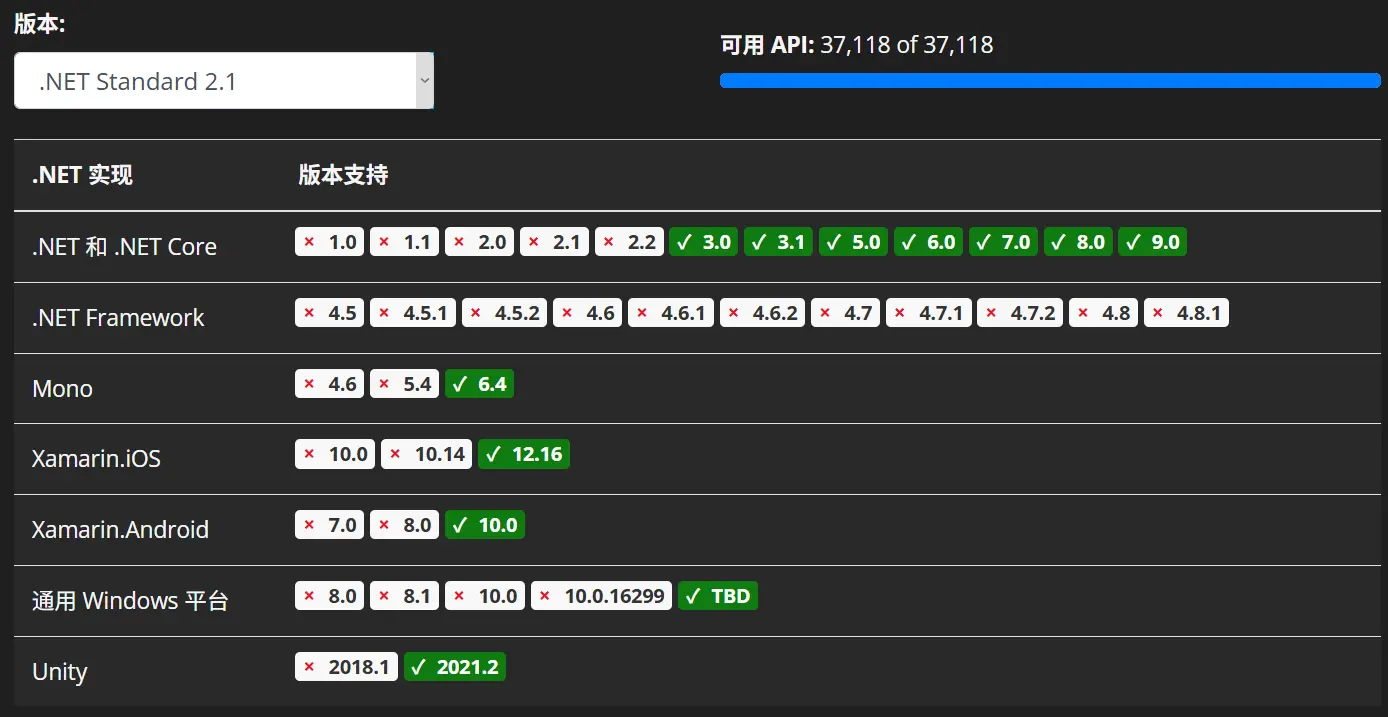Viewport: 1388px width, 717px height.
Task: Click the Mono 6.4 supported badge
Action: click(x=479, y=384)
